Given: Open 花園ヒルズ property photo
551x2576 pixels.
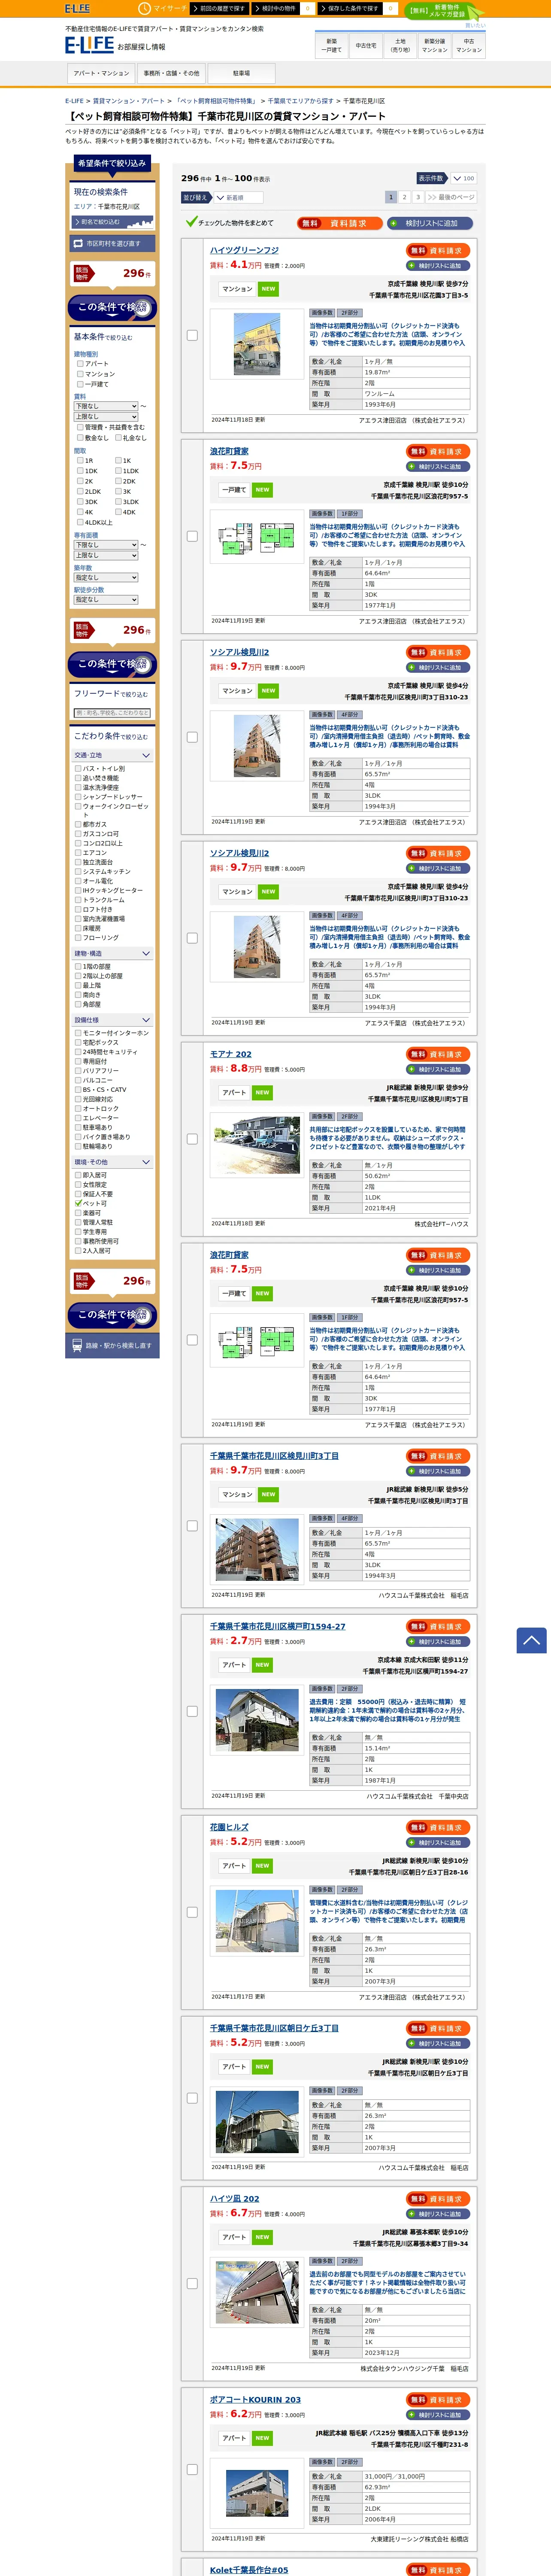Looking at the screenshot, I should (x=257, y=1921).
